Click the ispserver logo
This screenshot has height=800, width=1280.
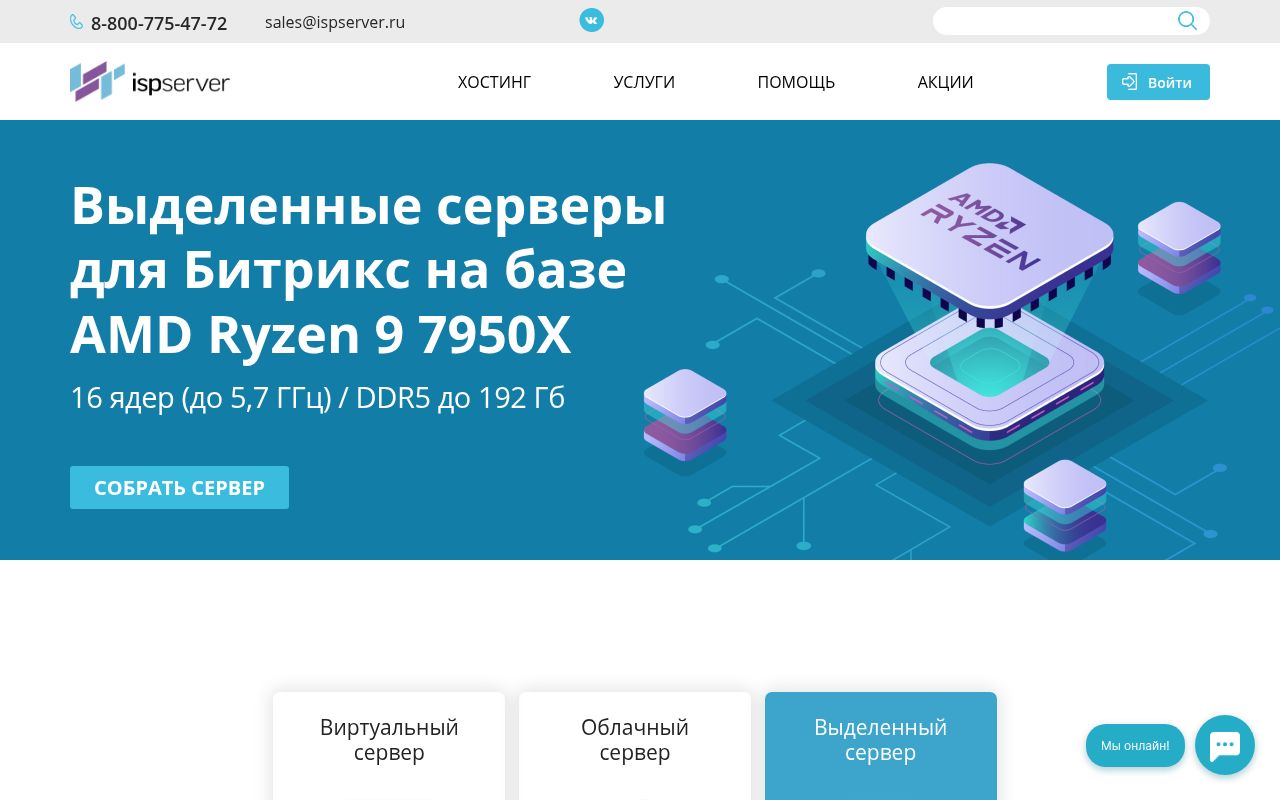pos(150,82)
